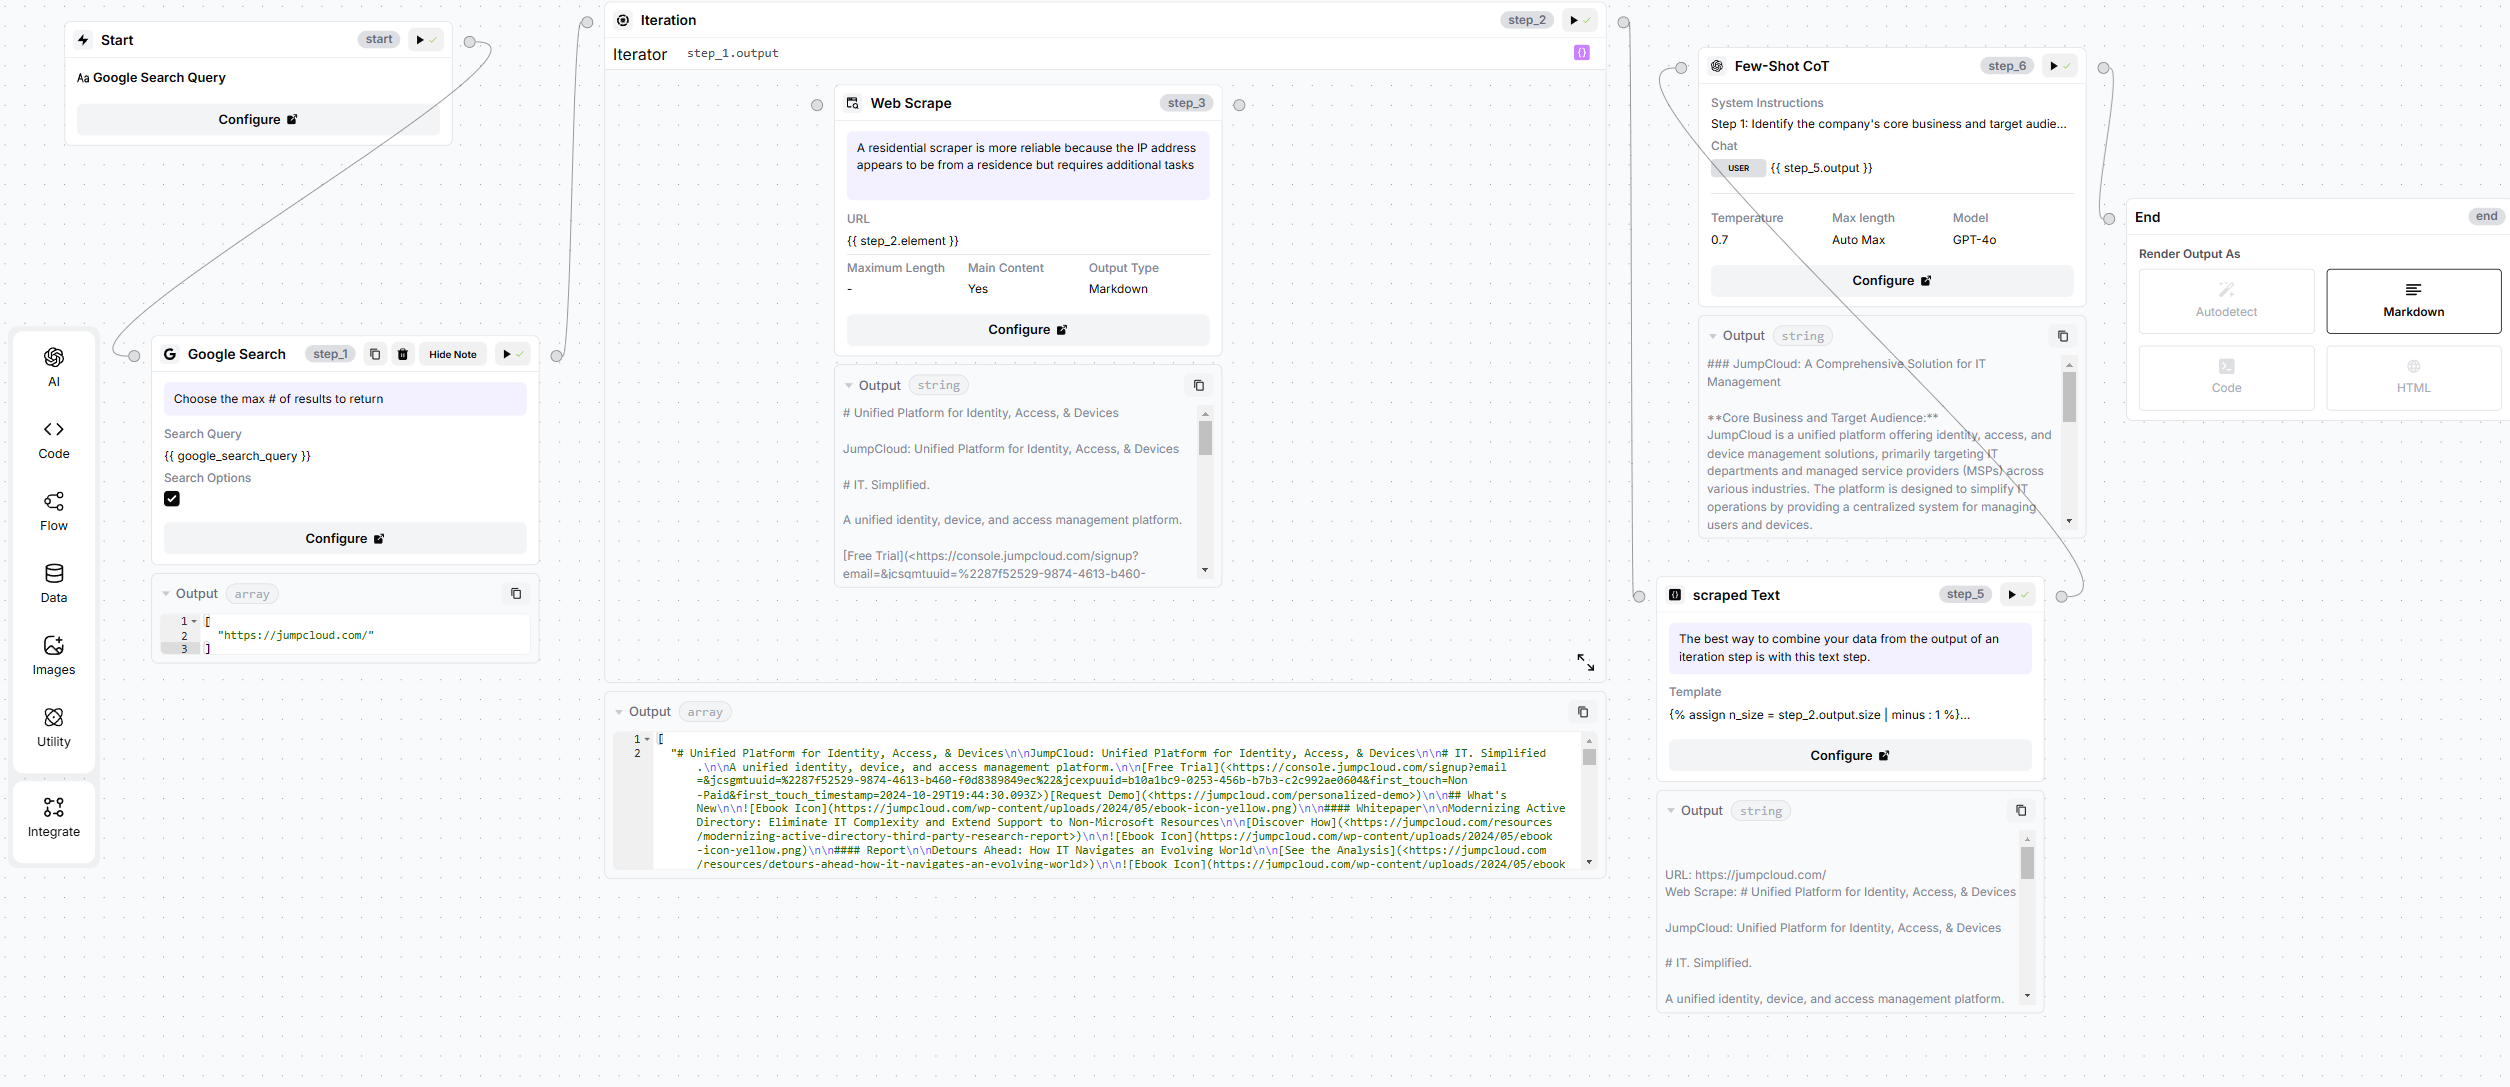This screenshot has height=1087, width=2510.
Task: Select Markdown render output option
Action: click(x=2413, y=300)
